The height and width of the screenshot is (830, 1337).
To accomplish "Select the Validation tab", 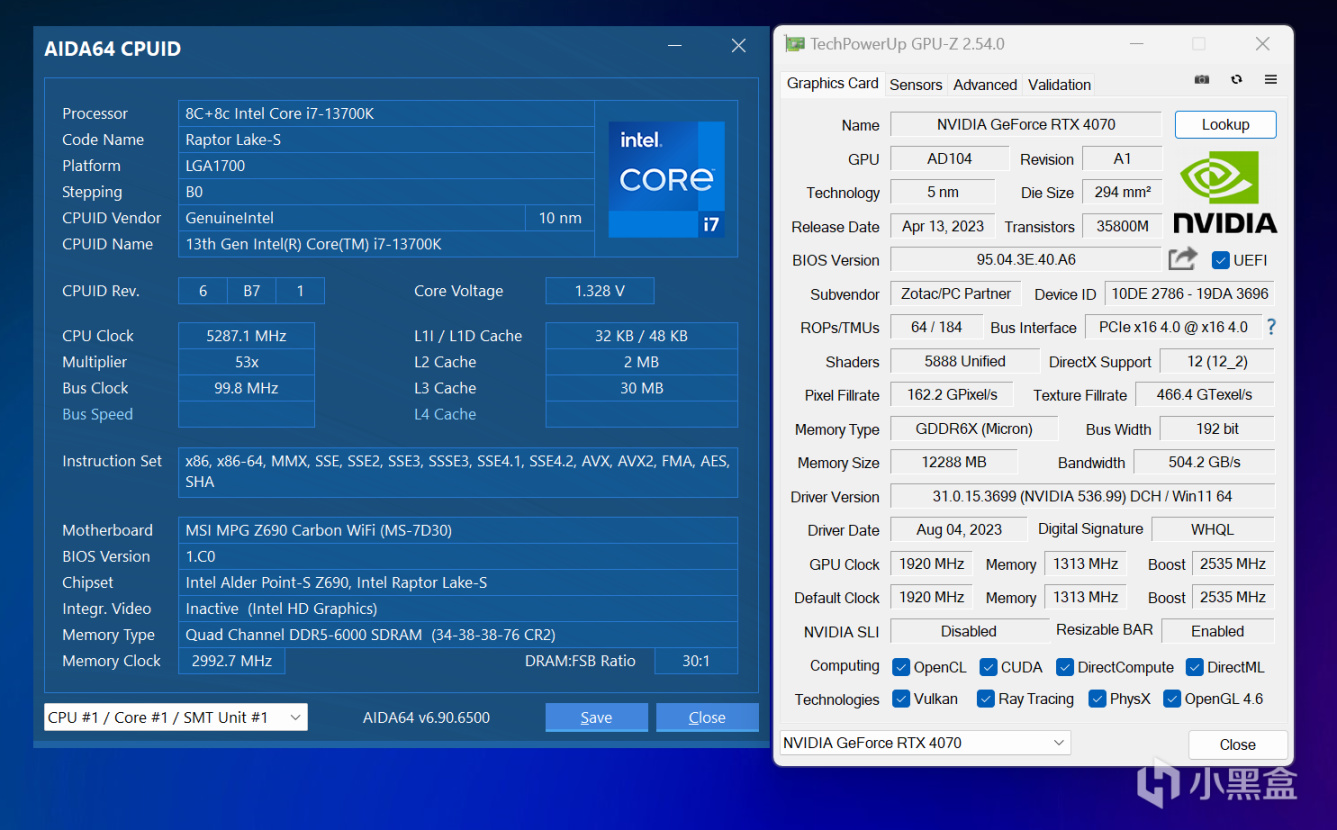I will coord(1059,85).
